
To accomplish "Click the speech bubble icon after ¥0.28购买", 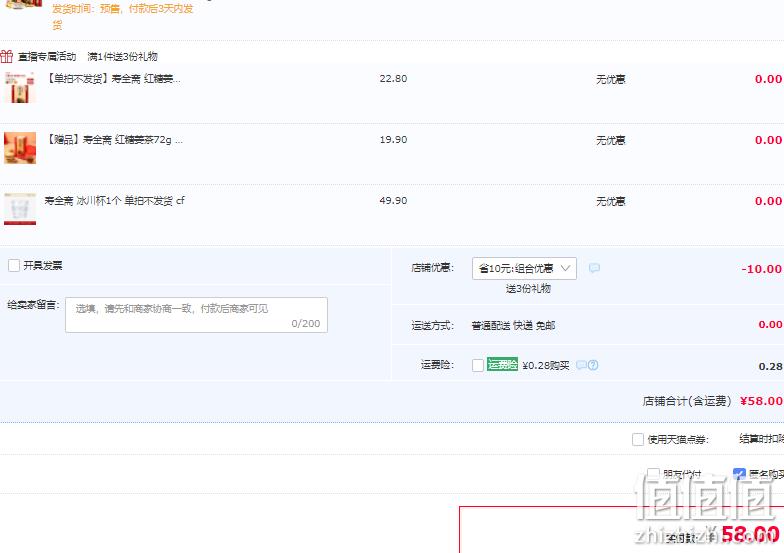I will pos(581,365).
